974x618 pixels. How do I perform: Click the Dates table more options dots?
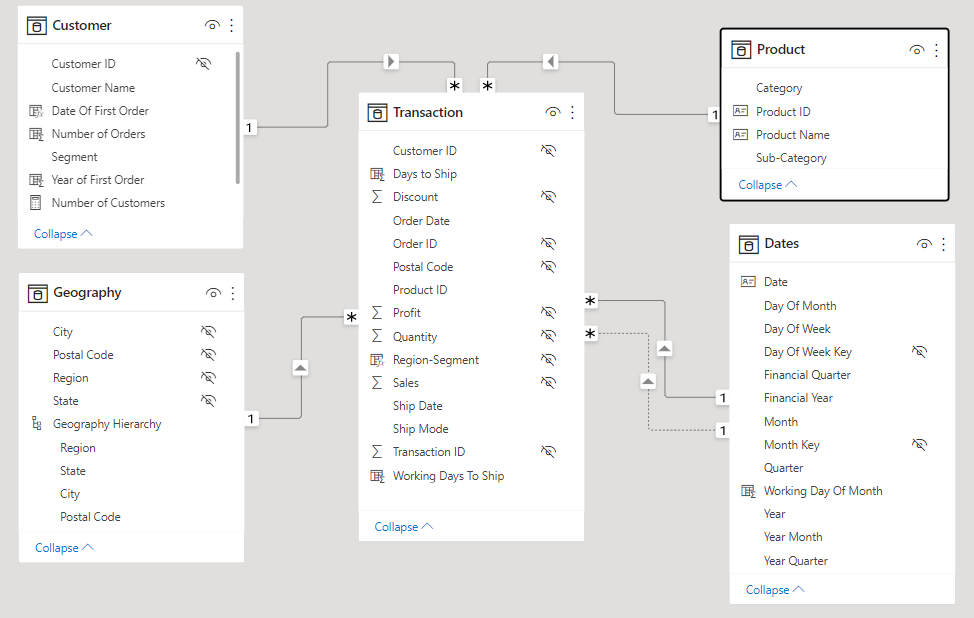point(943,244)
